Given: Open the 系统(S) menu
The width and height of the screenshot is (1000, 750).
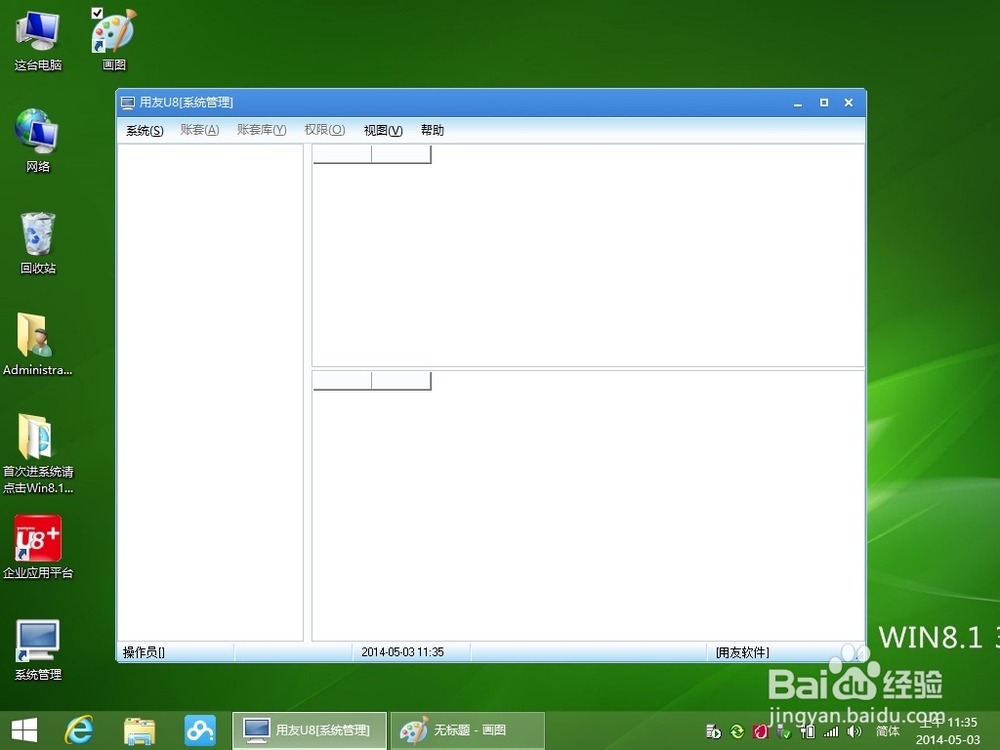Looking at the screenshot, I should (145, 130).
